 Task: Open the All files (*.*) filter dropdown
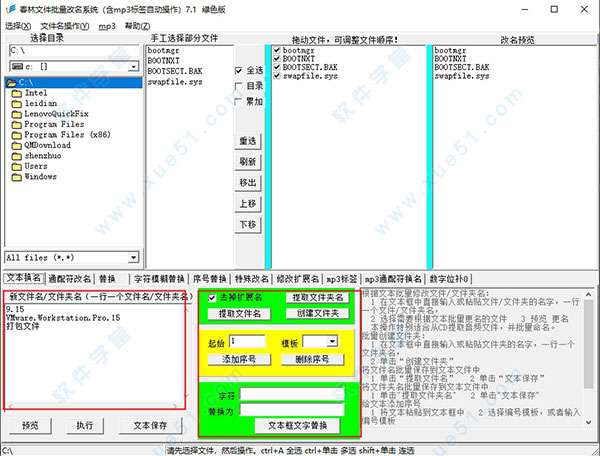click(x=133, y=257)
